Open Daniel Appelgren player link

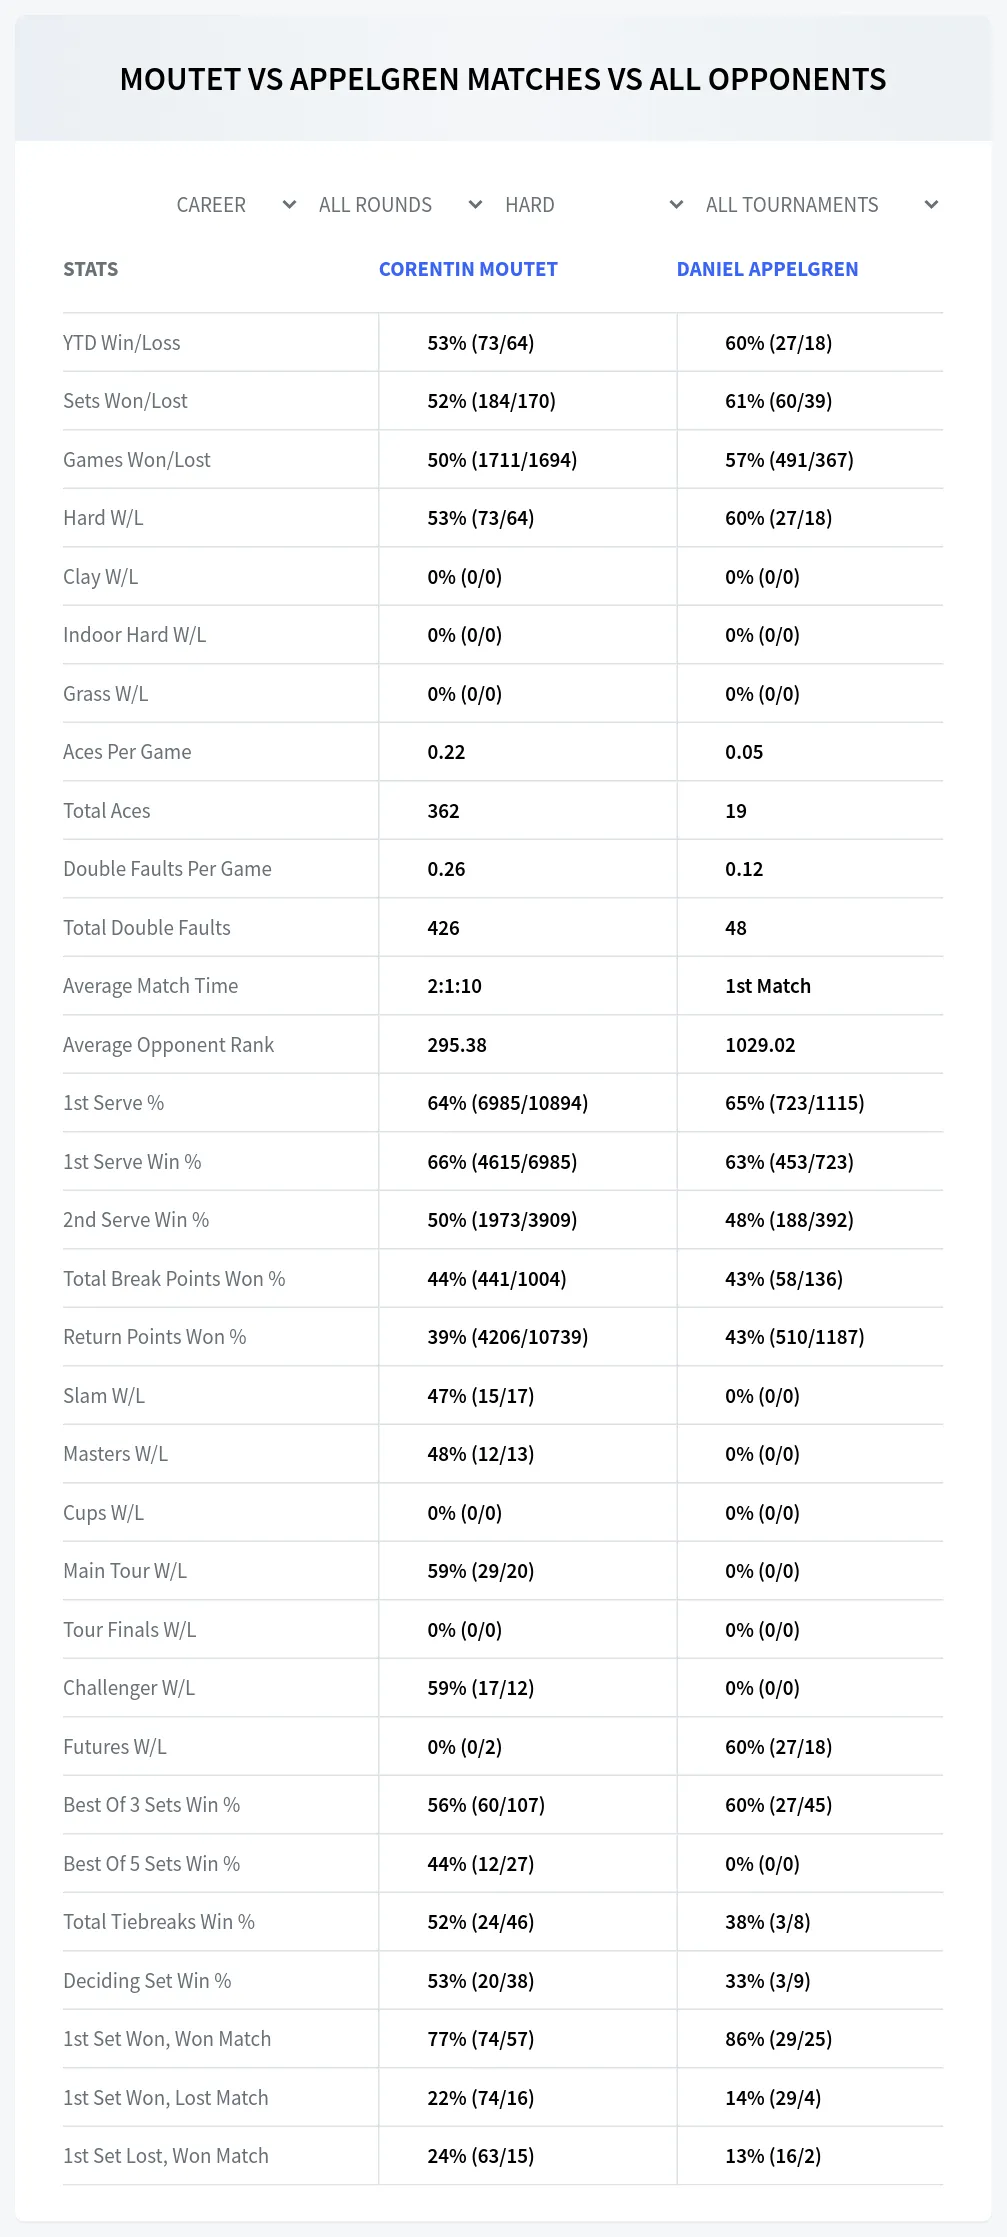click(x=767, y=269)
